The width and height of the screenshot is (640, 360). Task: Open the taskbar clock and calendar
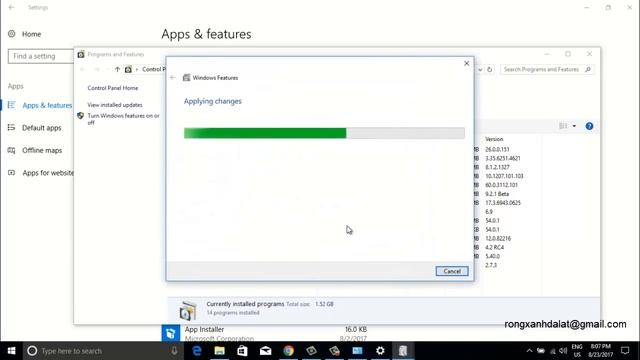coord(600,351)
